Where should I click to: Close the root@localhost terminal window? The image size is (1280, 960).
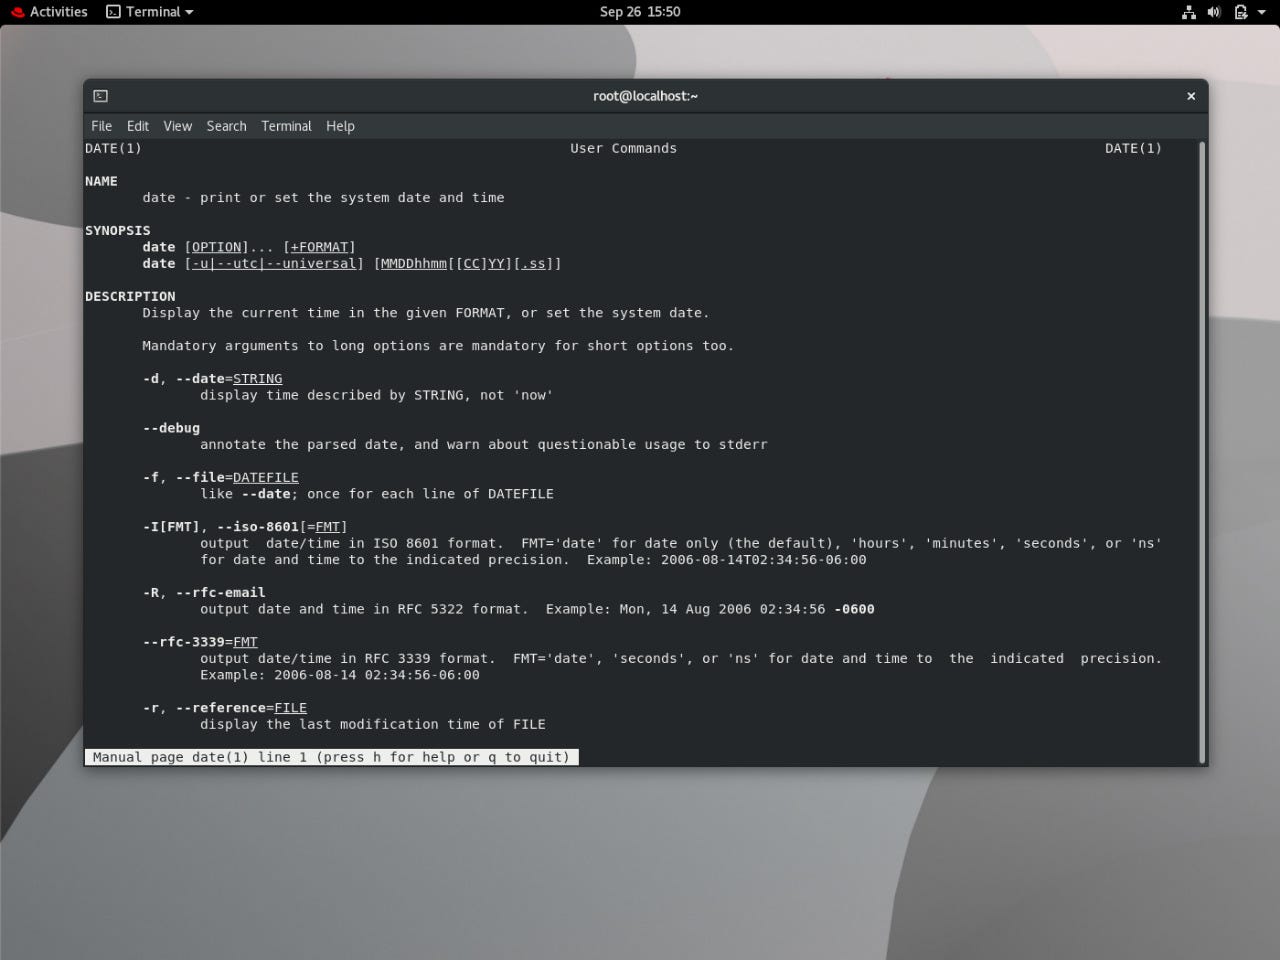tap(1191, 96)
